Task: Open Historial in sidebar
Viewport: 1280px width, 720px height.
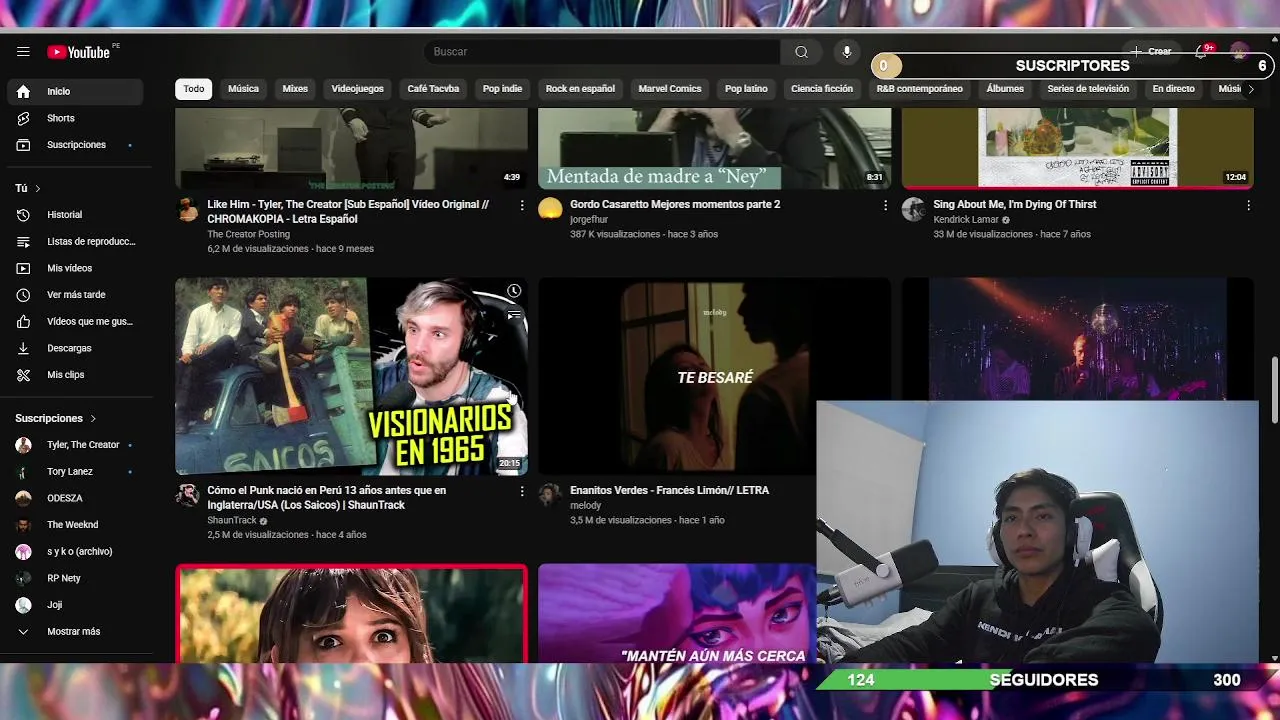Action: [x=75, y=215]
